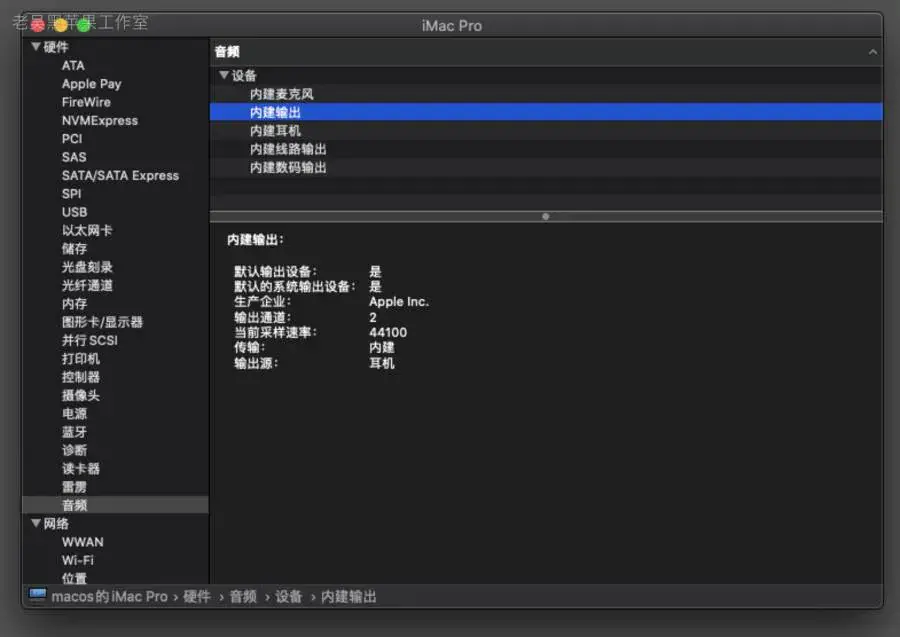The width and height of the screenshot is (900, 637).
Task: Collapse the 网络 section triangle
Action: pos(36,523)
